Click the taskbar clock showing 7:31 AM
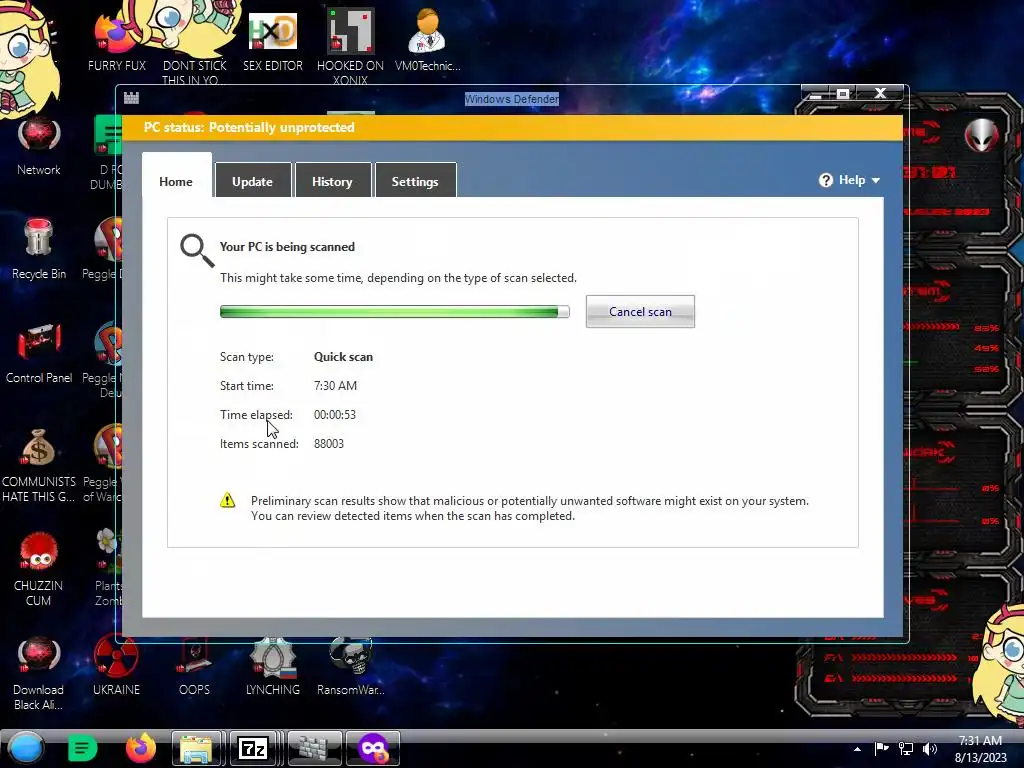 [x=980, y=748]
